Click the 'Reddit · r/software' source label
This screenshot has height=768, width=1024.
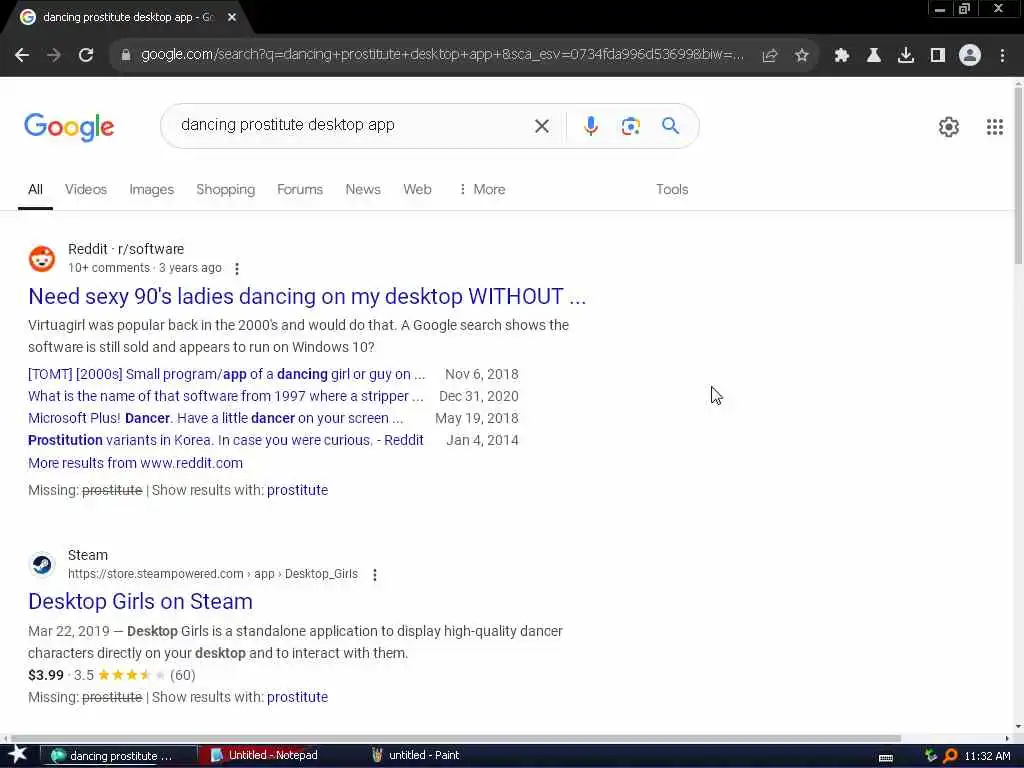coord(126,249)
